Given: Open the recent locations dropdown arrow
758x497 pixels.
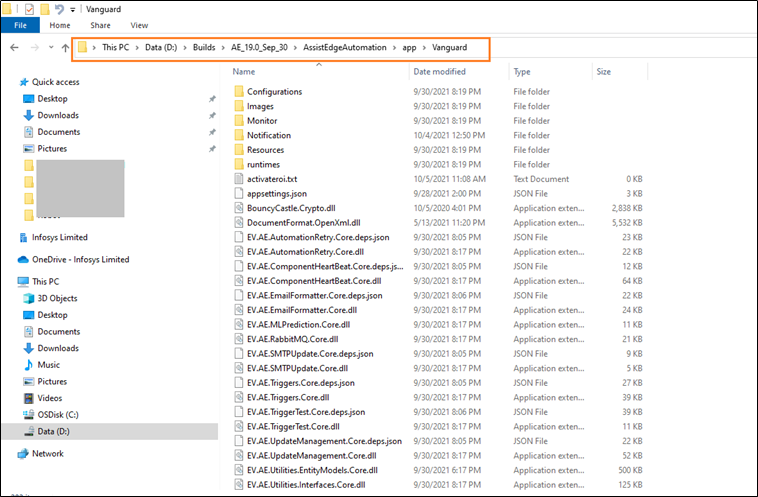Looking at the screenshot, I should 49,48.
